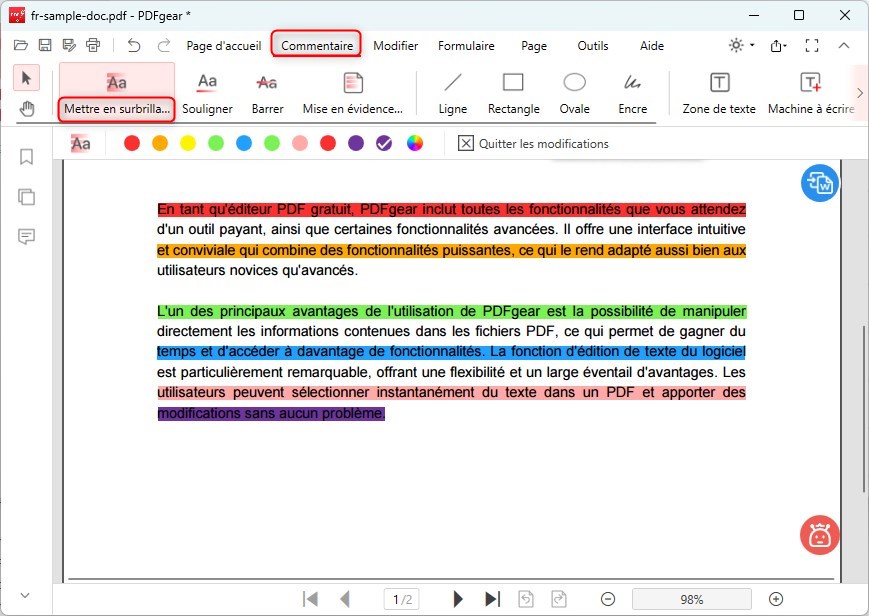Pick the orange highlight color swatch
Screen dimensions: 869x616
tap(160, 143)
